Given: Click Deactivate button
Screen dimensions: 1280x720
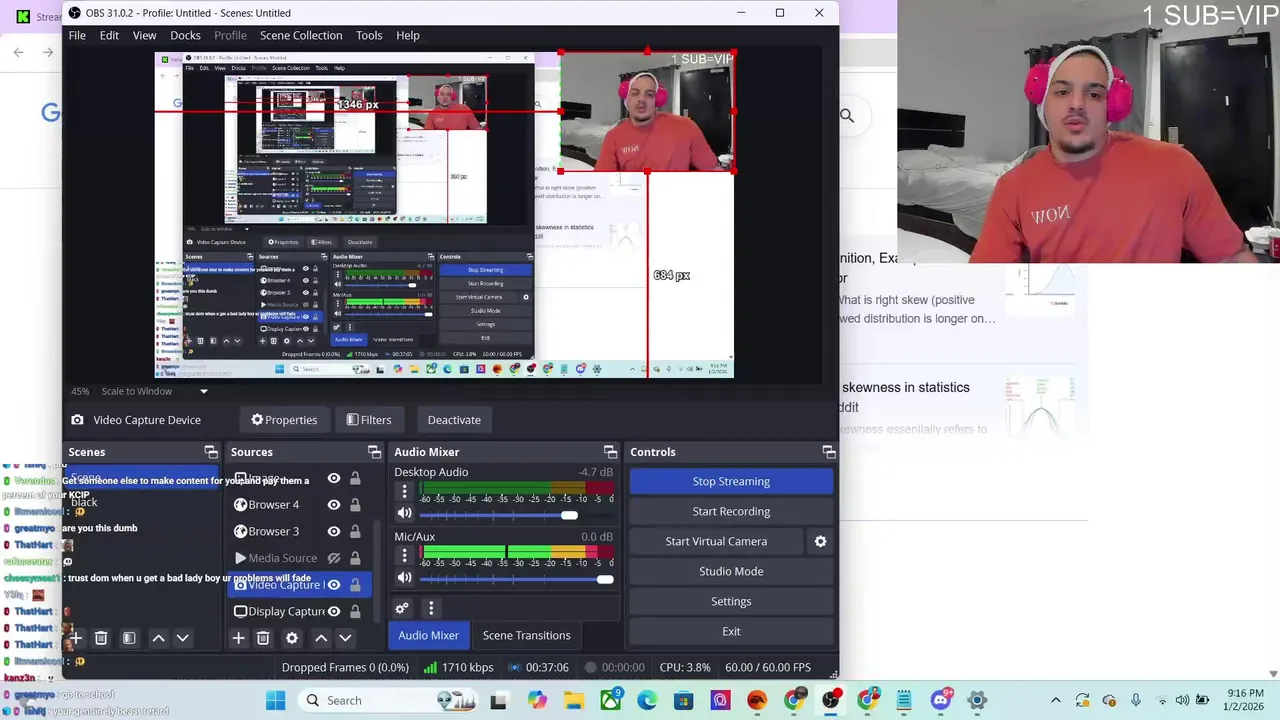Looking at the screenshot, I should 454,420.
